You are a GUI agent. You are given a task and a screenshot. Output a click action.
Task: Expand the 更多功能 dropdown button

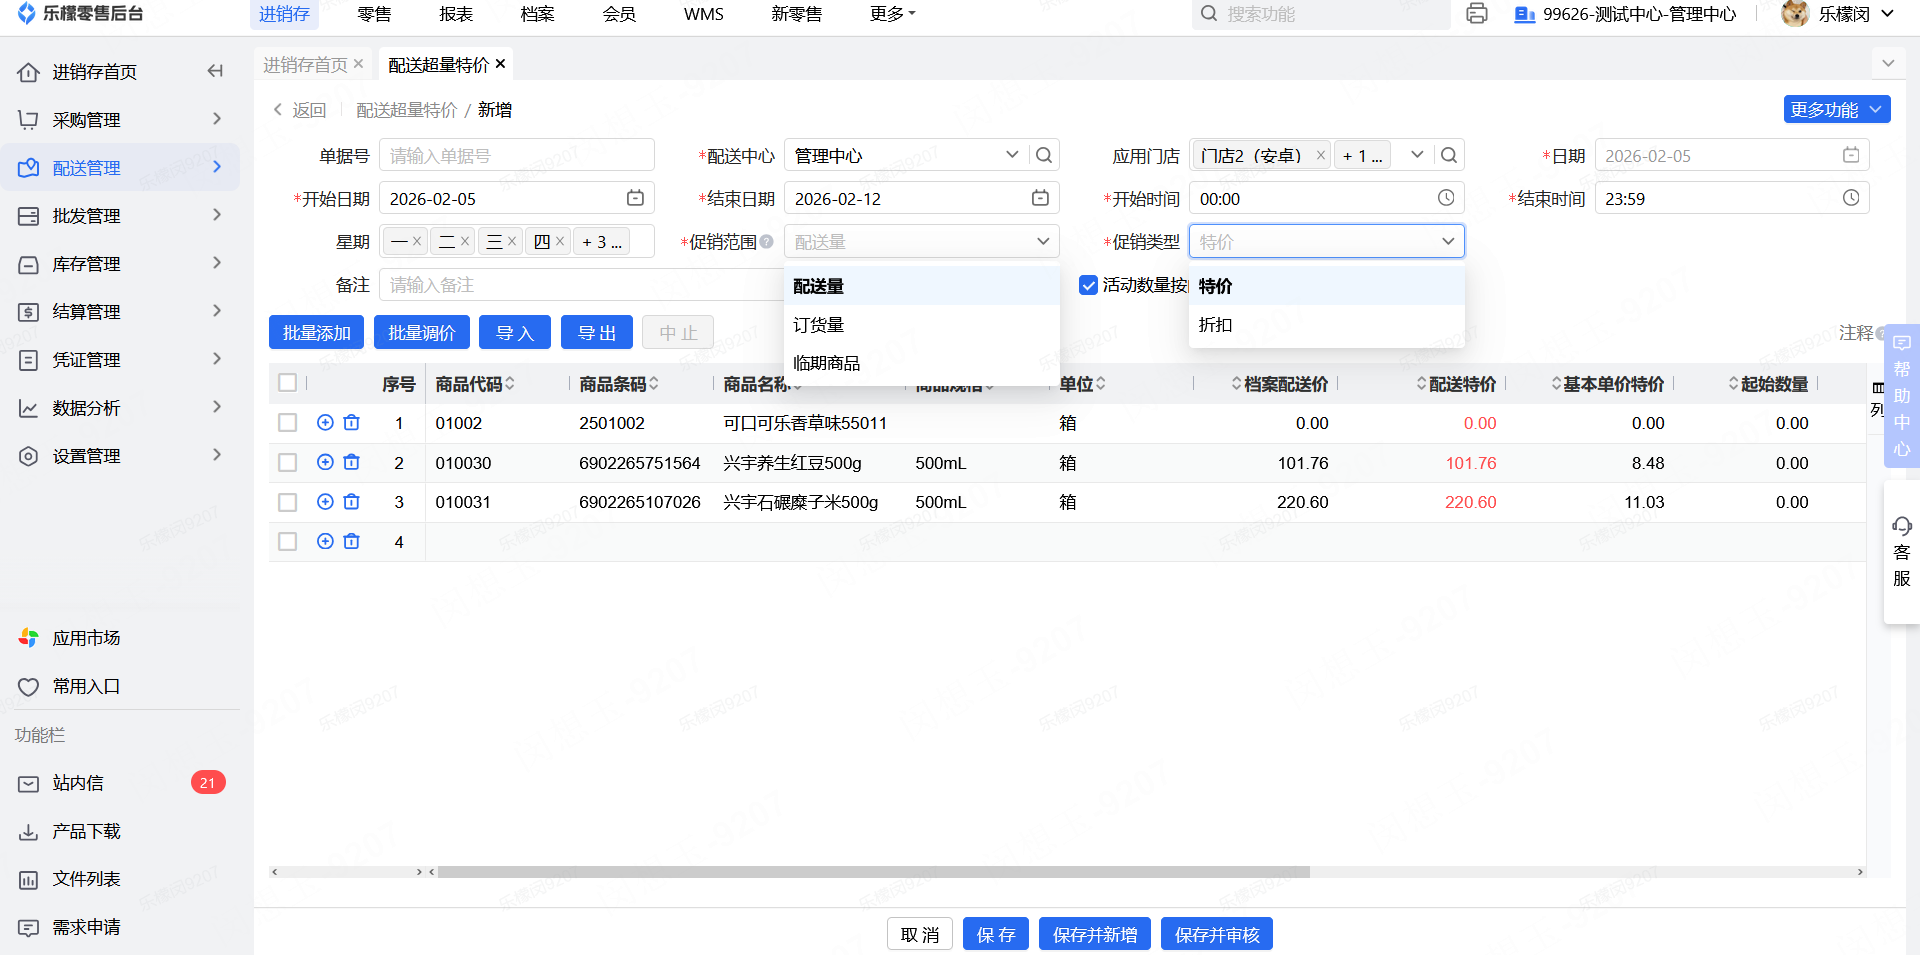(x=1836, y=109)
